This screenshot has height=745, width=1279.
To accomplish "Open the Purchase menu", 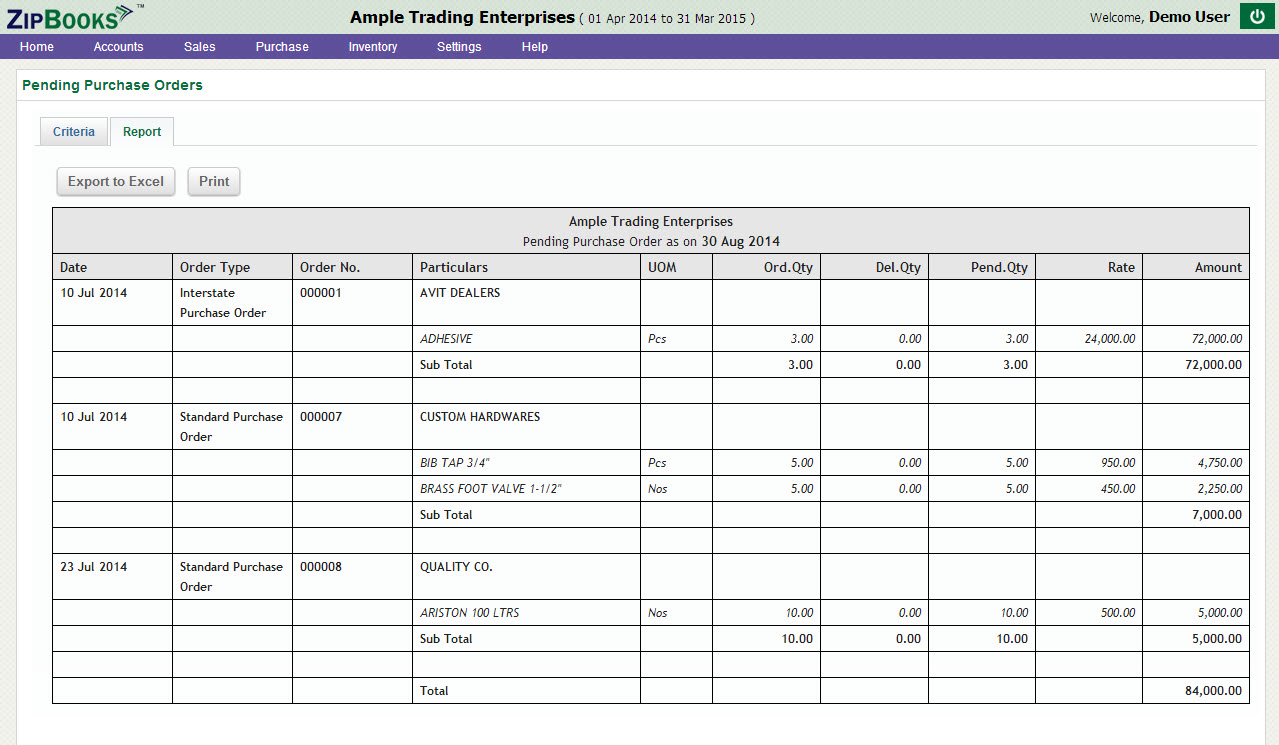I will (282, 47).
